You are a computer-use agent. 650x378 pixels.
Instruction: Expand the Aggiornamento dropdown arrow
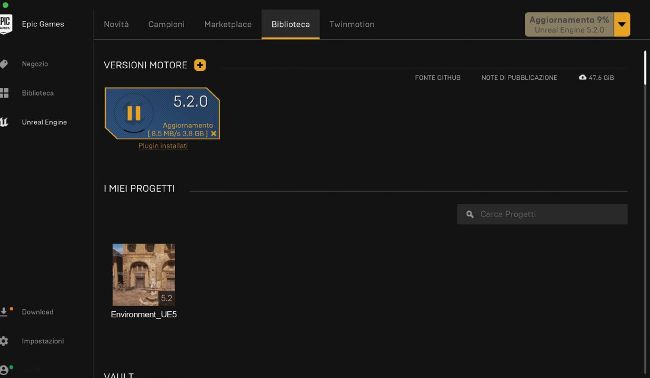[622, 24]
